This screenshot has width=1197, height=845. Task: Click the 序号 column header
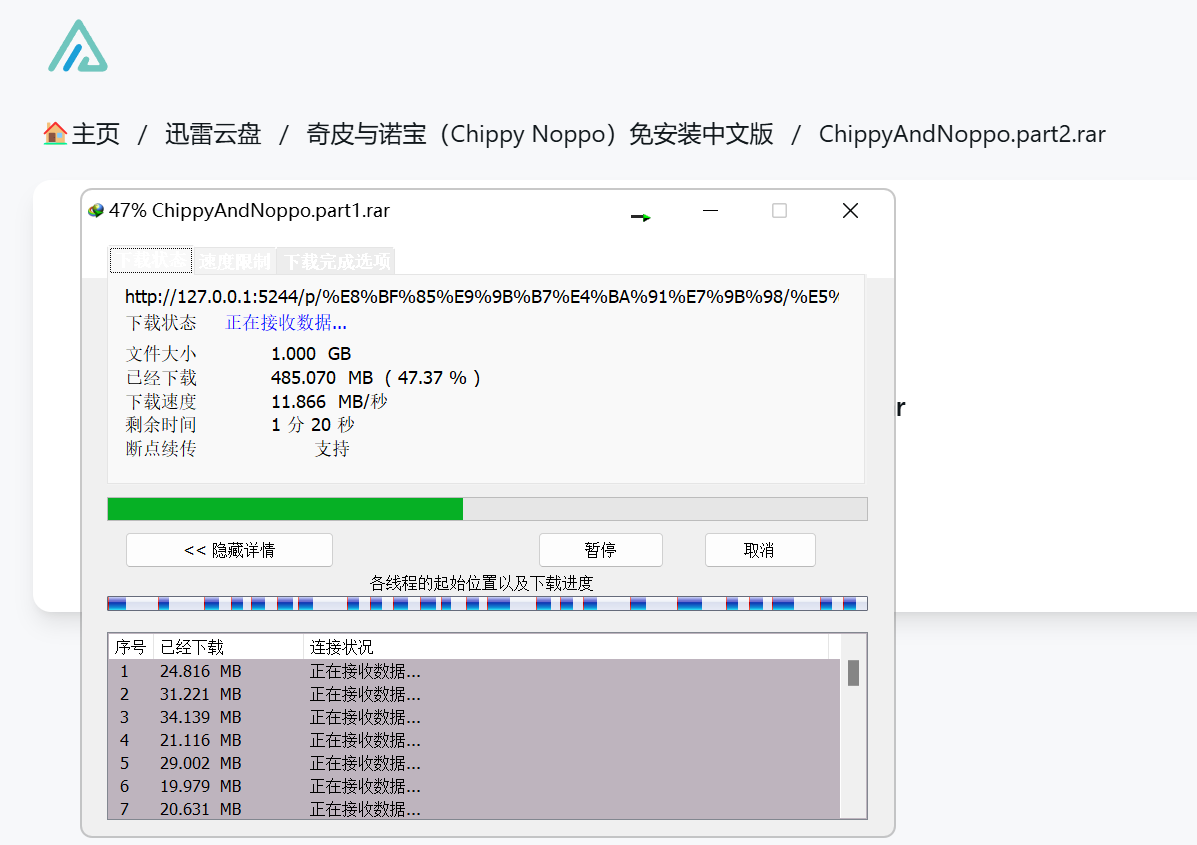tap(131, 647)
